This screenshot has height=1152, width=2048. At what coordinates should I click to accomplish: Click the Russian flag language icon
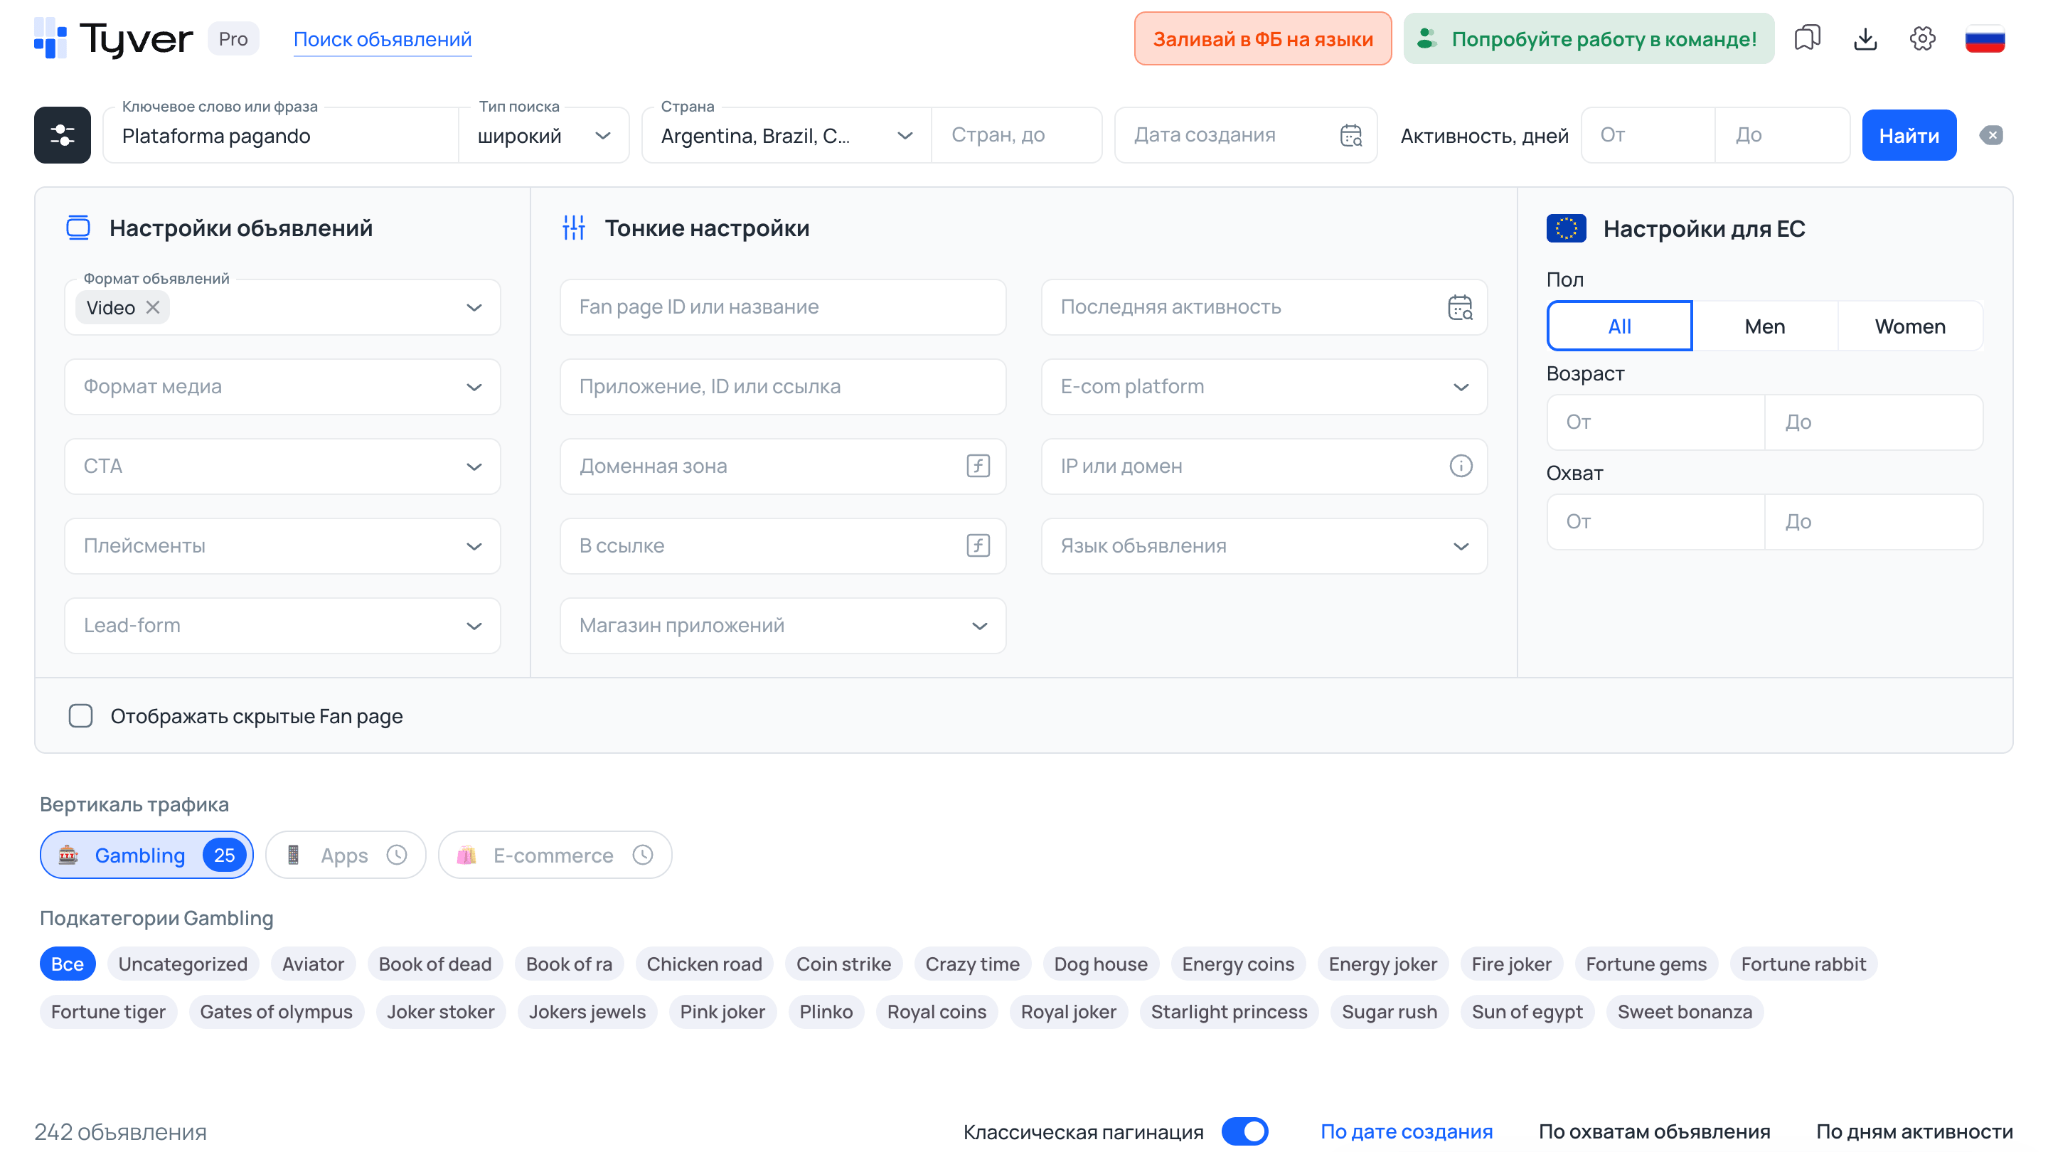point(1984,39)
